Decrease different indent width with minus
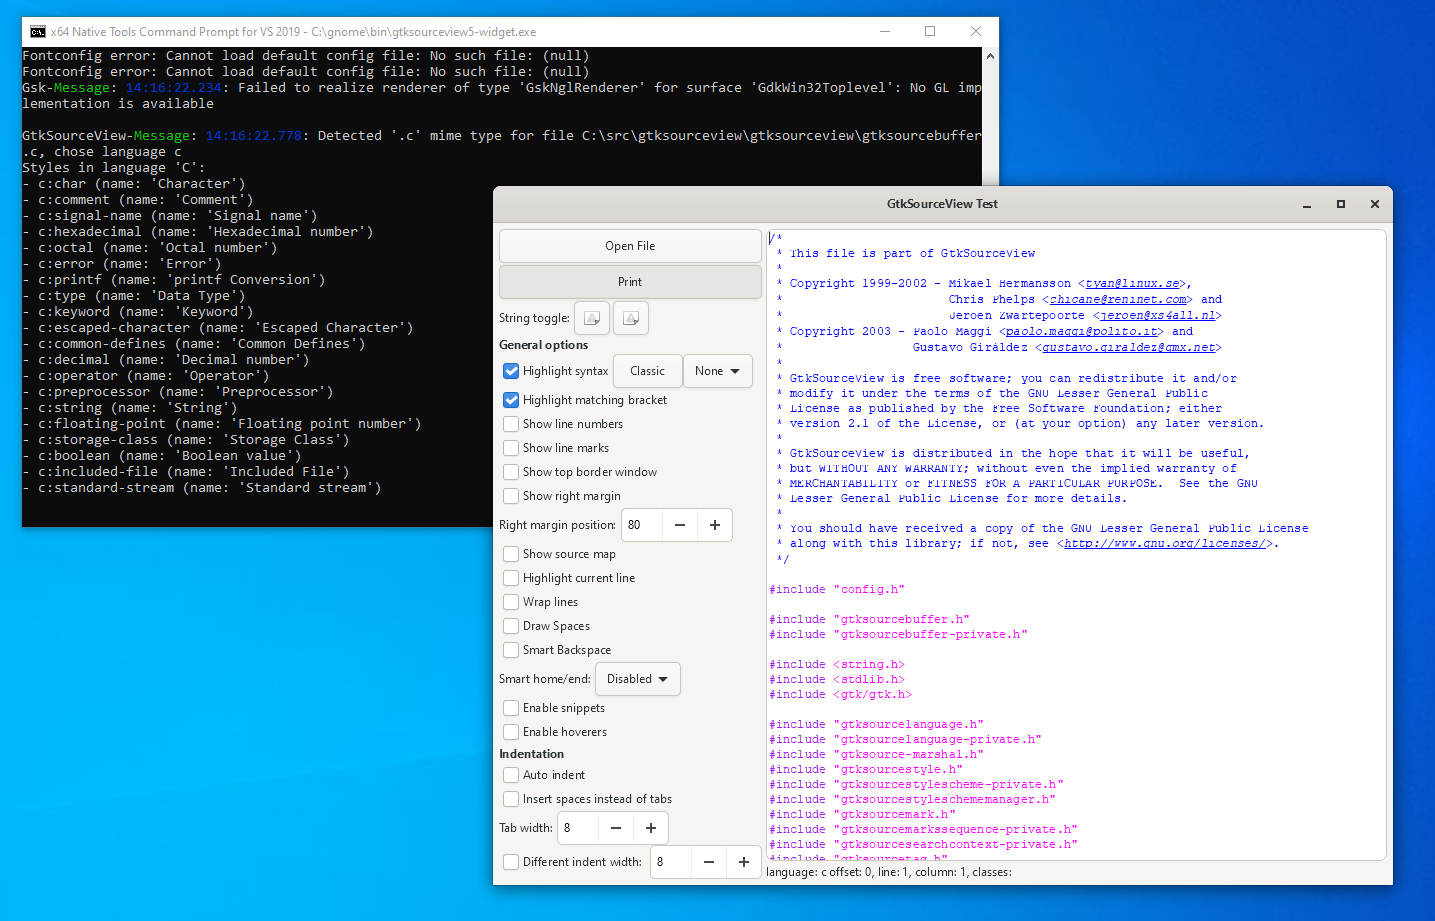1435x921 pixels. (x=709, y=862)
